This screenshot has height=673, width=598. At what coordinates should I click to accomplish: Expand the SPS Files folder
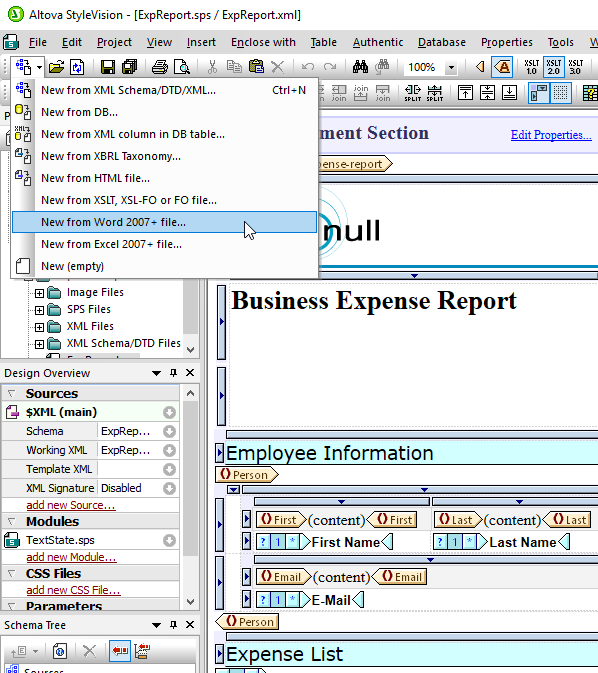point(39,310)
